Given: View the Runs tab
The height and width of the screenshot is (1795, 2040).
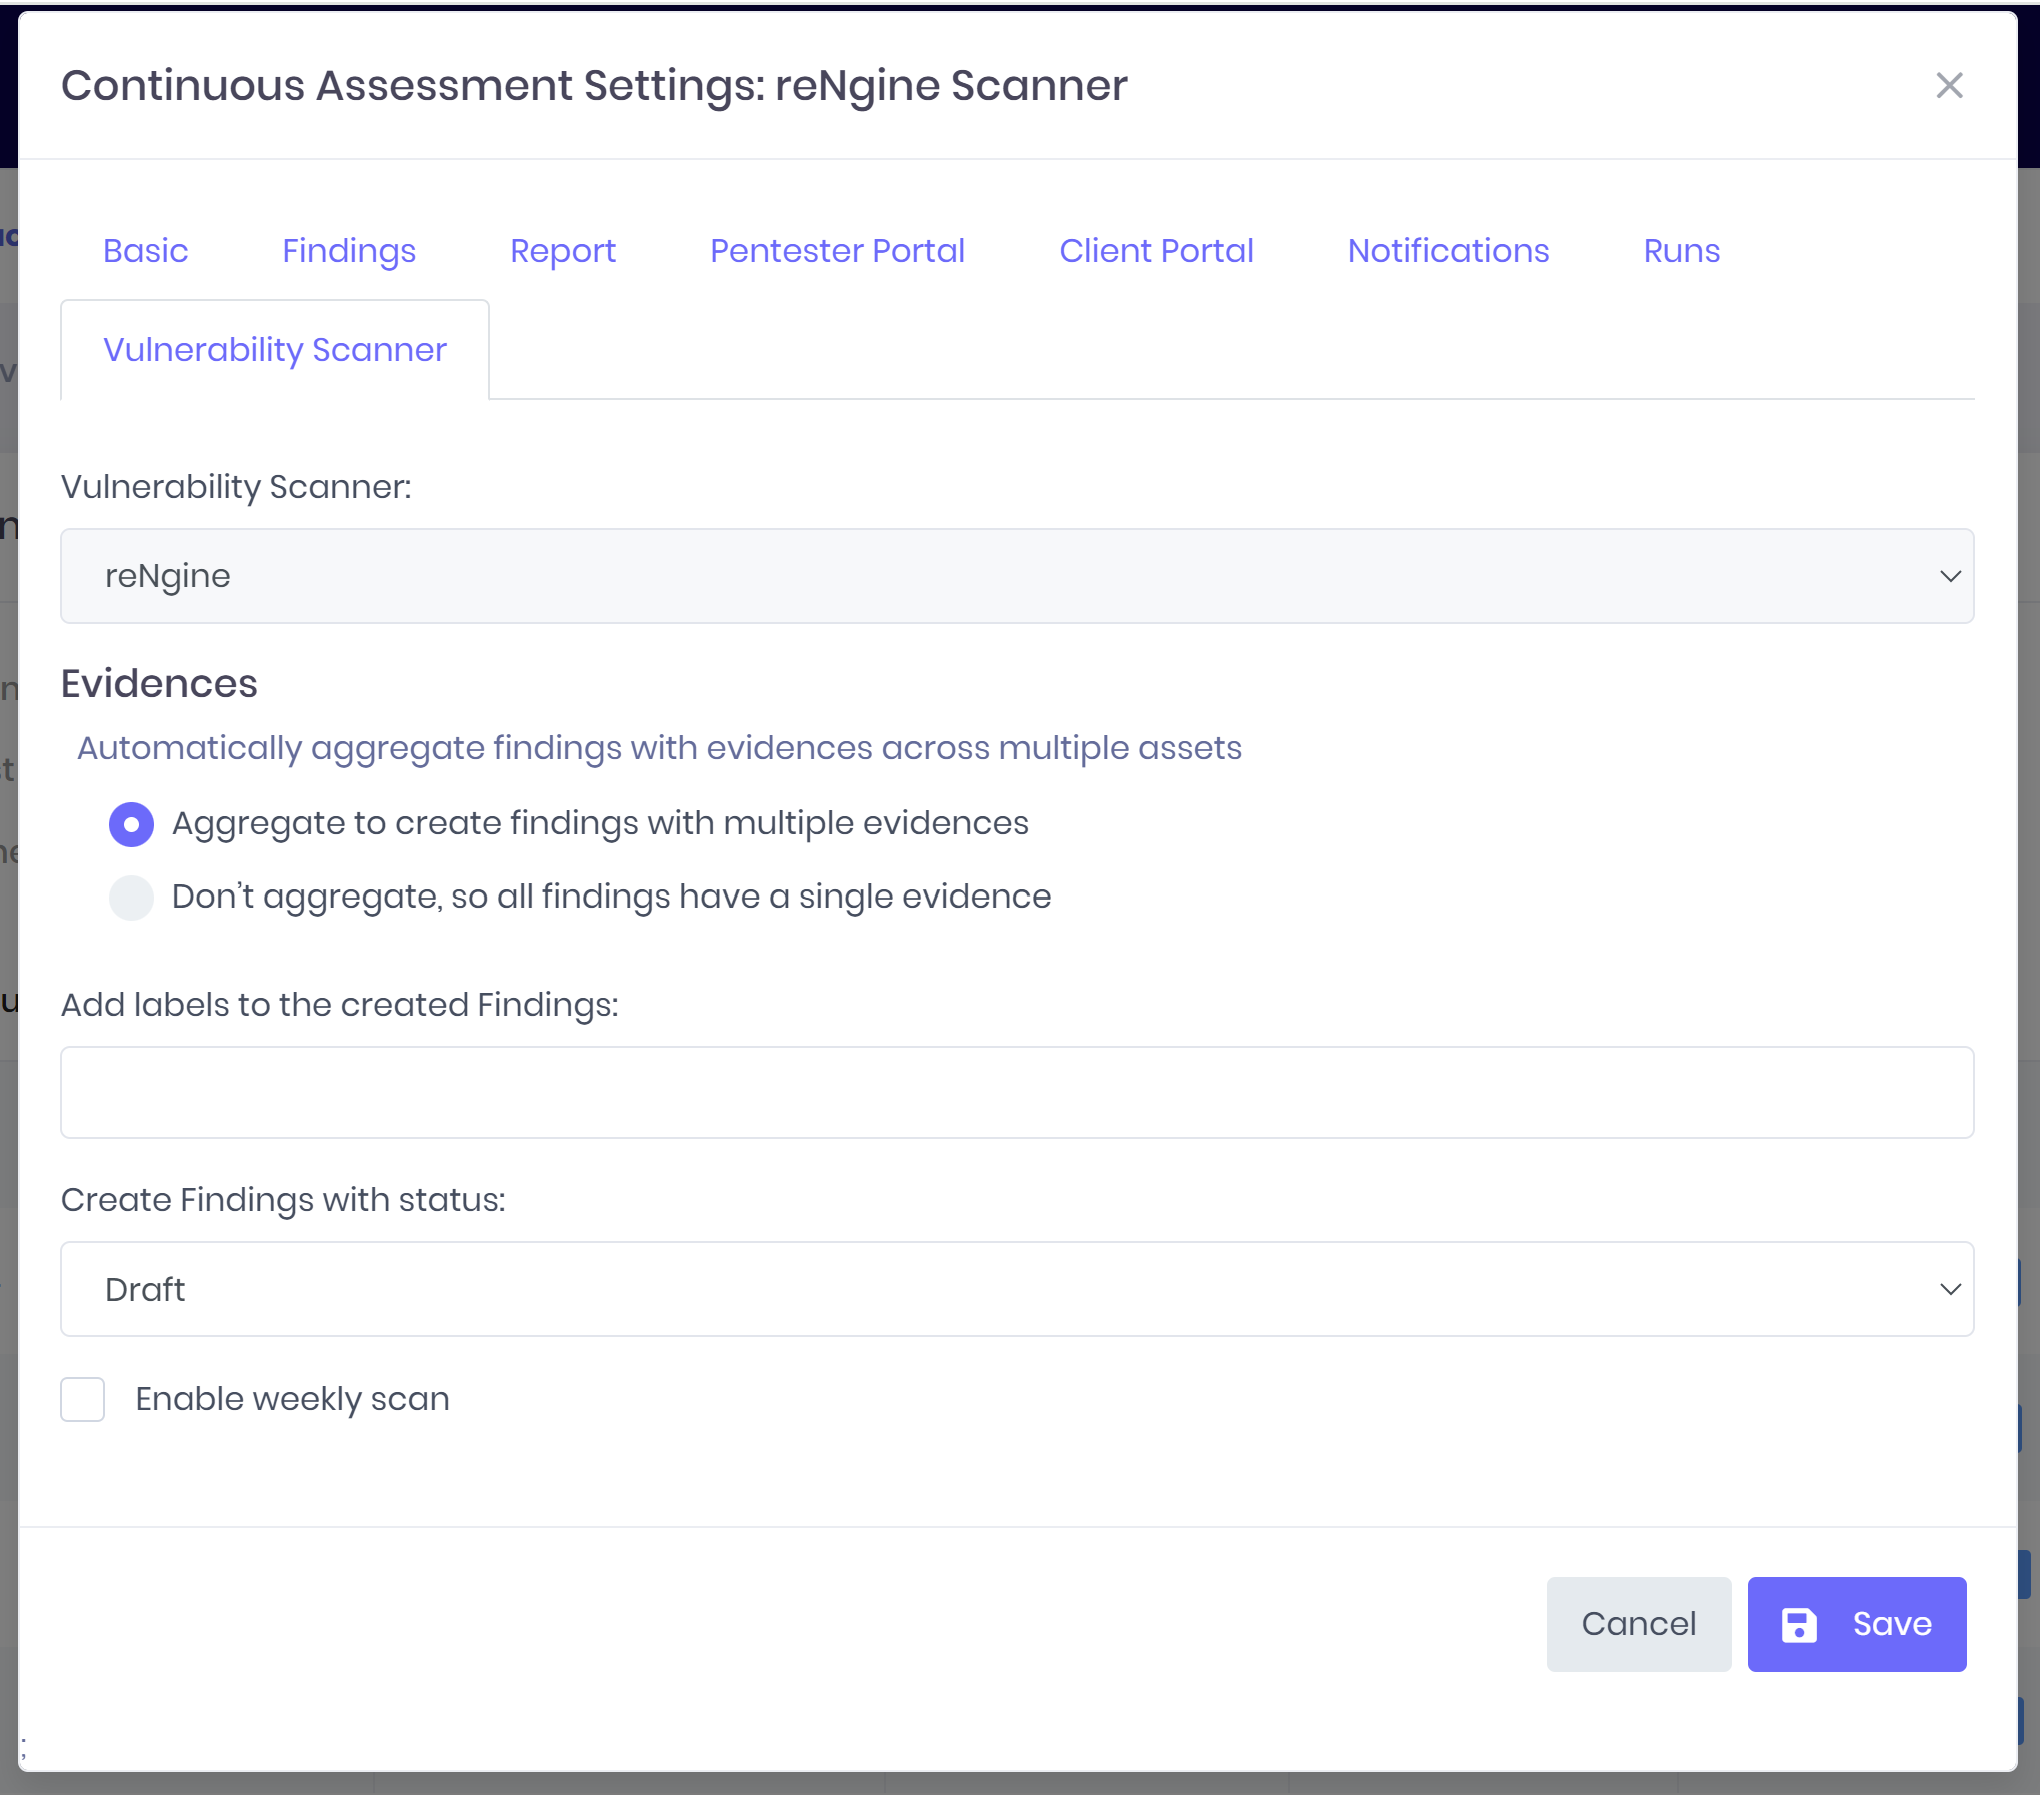Looking at the screenshot, I should (1681, 250).
